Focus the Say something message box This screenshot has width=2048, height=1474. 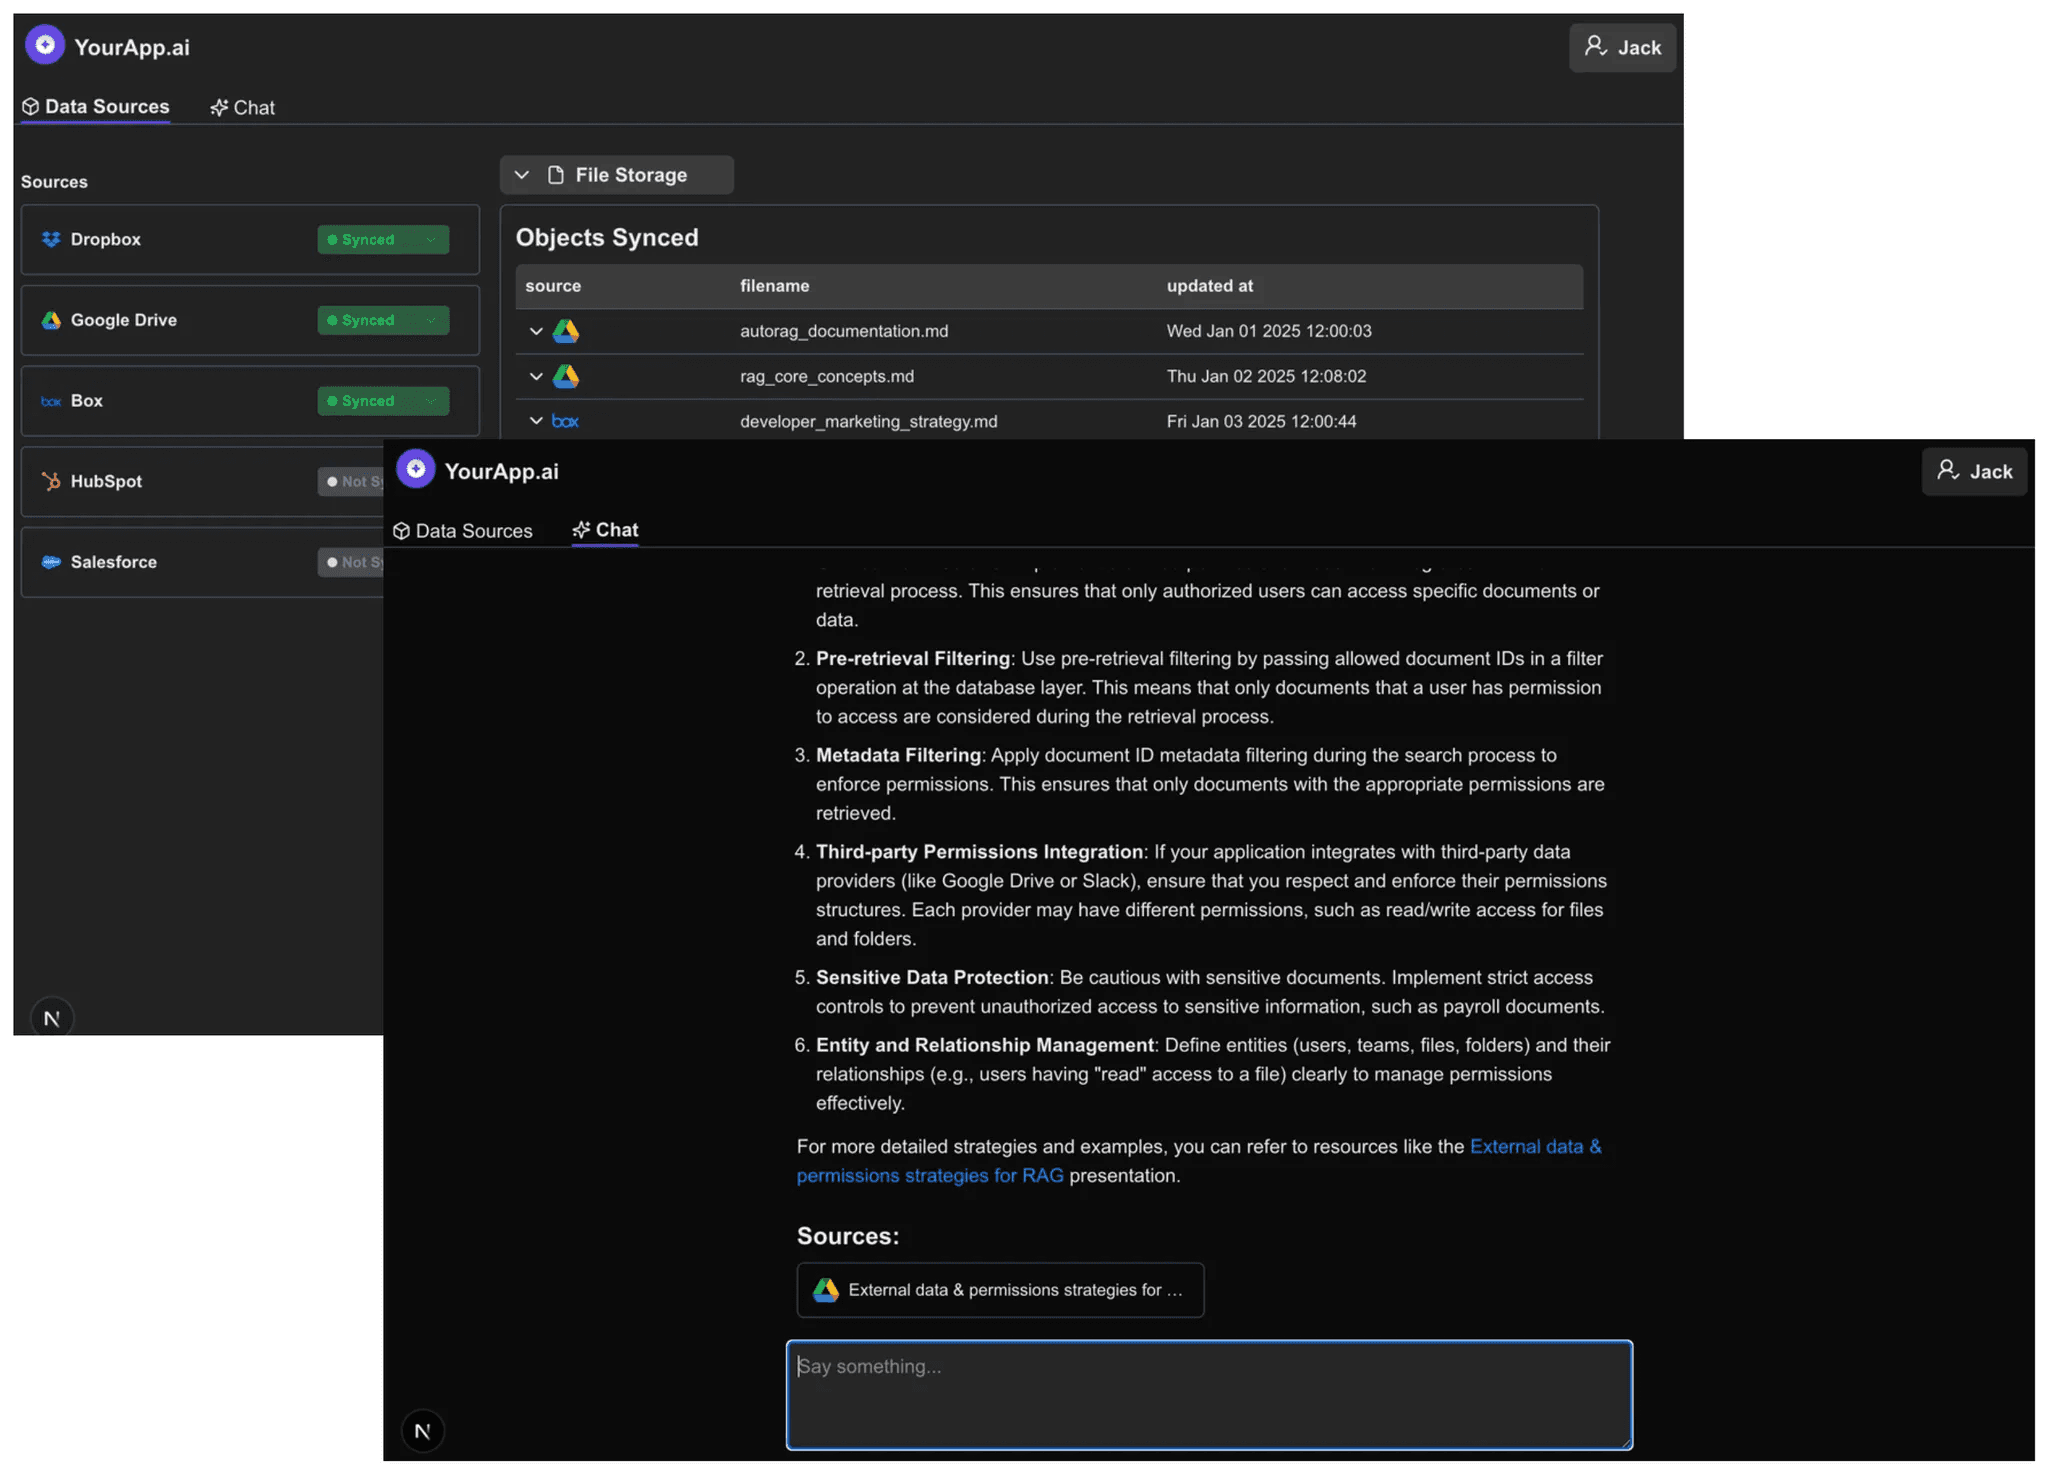coord(1209,1395)
